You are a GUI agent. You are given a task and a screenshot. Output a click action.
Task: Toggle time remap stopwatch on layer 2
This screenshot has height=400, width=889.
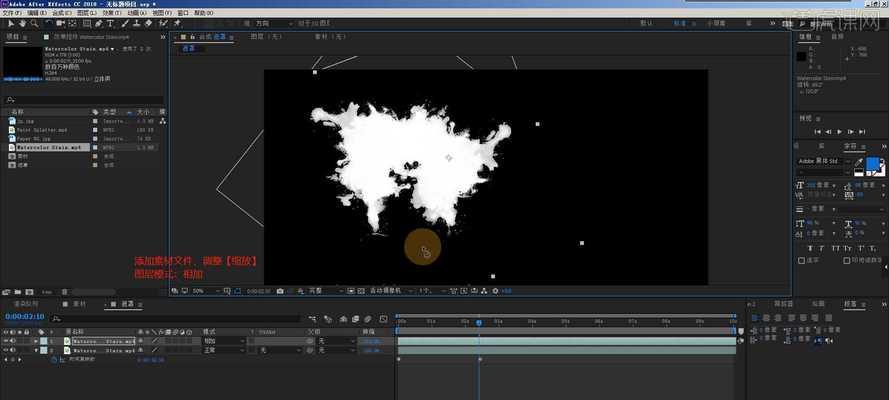click(54, 359)
